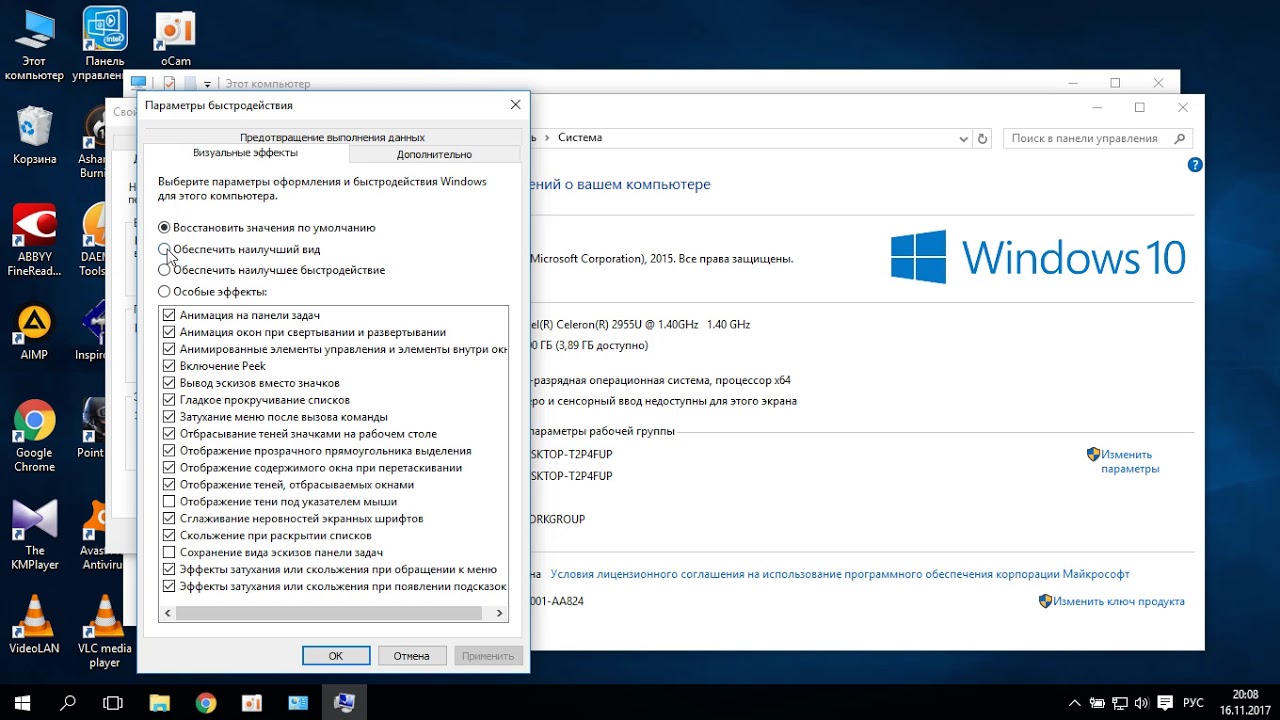Open the Панель управления desktop icon
The width and height of the screenshot is (1280, 720).
pyautogui.click(x=104, y=45)
